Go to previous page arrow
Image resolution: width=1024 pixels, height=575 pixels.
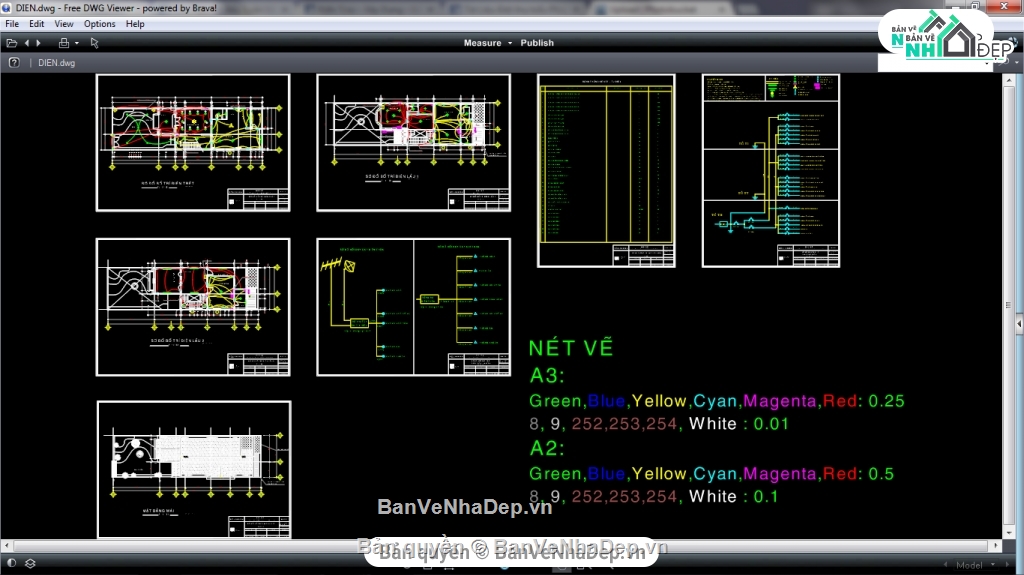(27, 43)
